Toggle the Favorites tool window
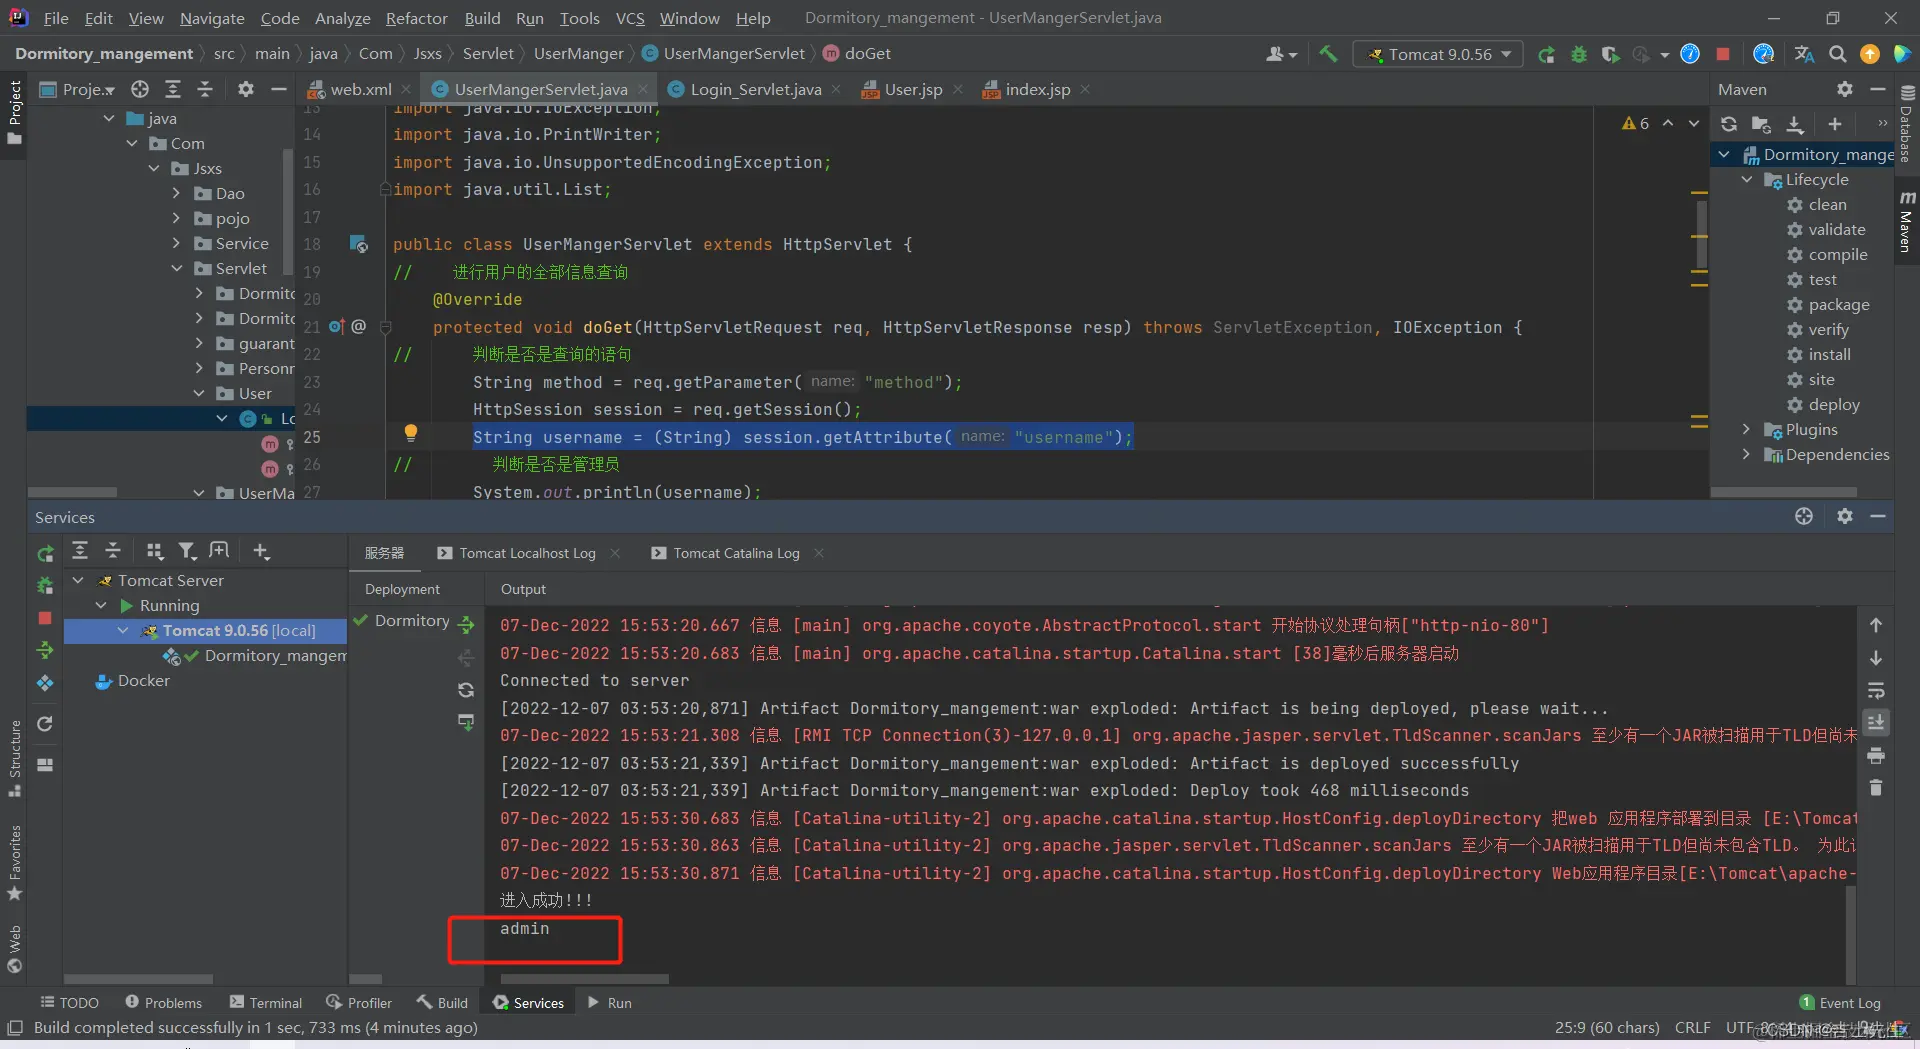The height and width of the screenshot is (1049, 1920). 14,863
